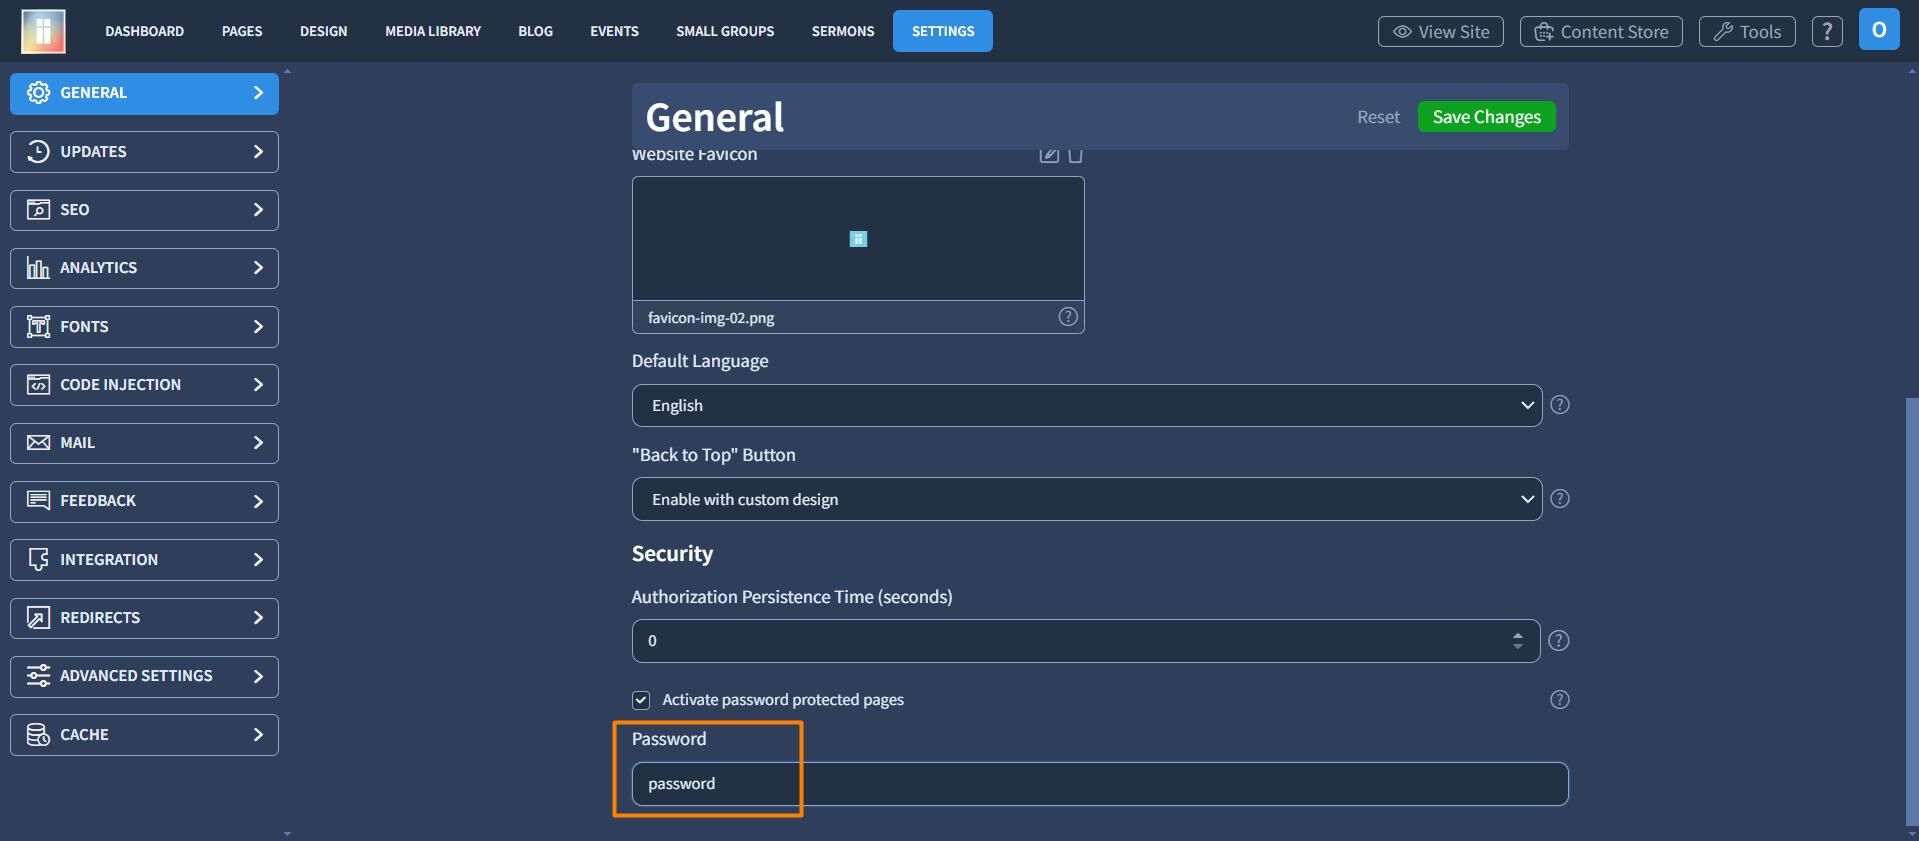
Task: Go to the Media Library tab
Action: [x=433, y=31]
